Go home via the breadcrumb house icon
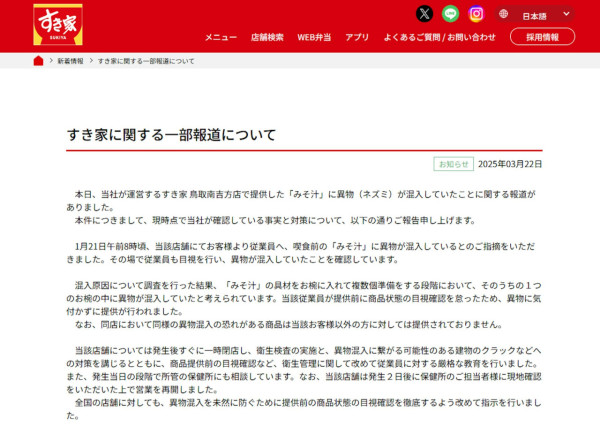Screen dimensions: 600x427 (x=38, y=61)
